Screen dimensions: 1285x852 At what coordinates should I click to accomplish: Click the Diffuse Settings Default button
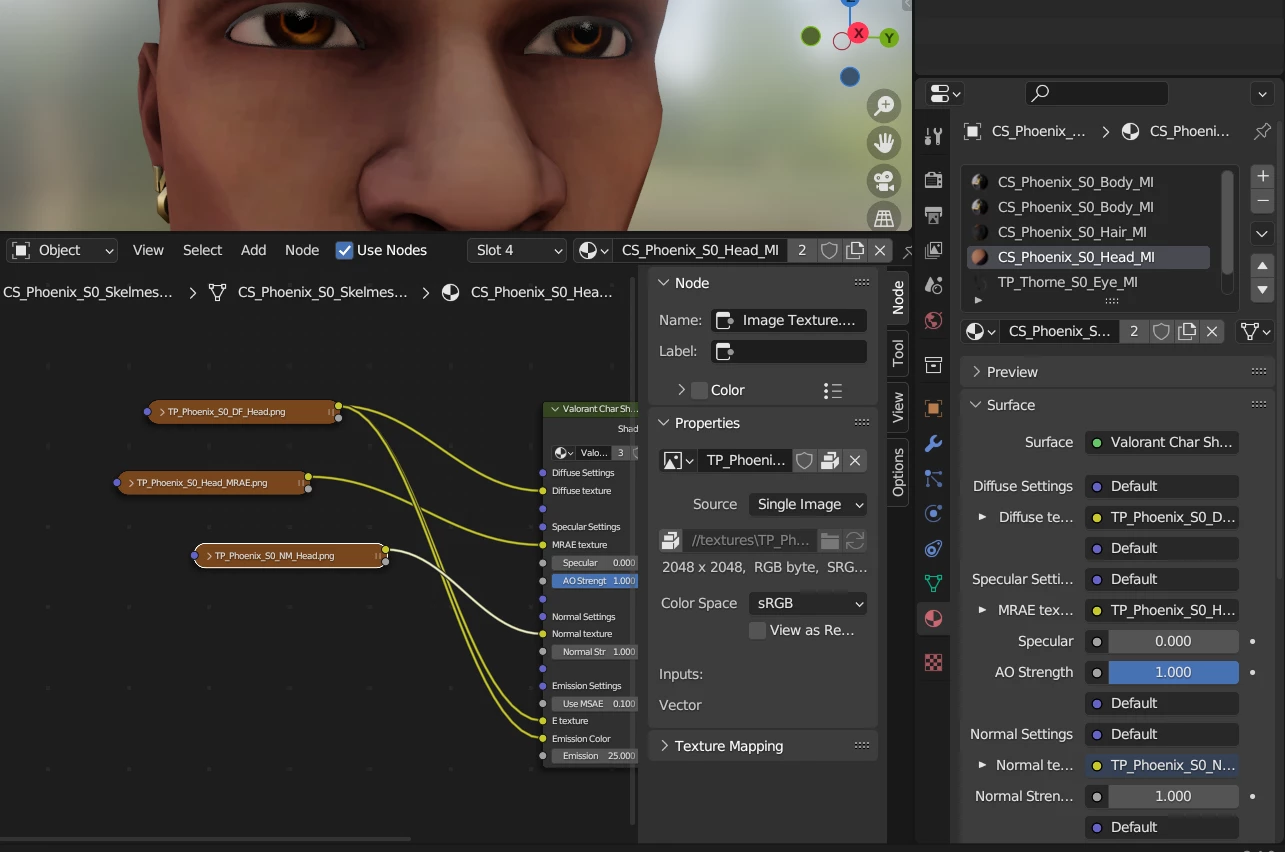click(1162, 486)
